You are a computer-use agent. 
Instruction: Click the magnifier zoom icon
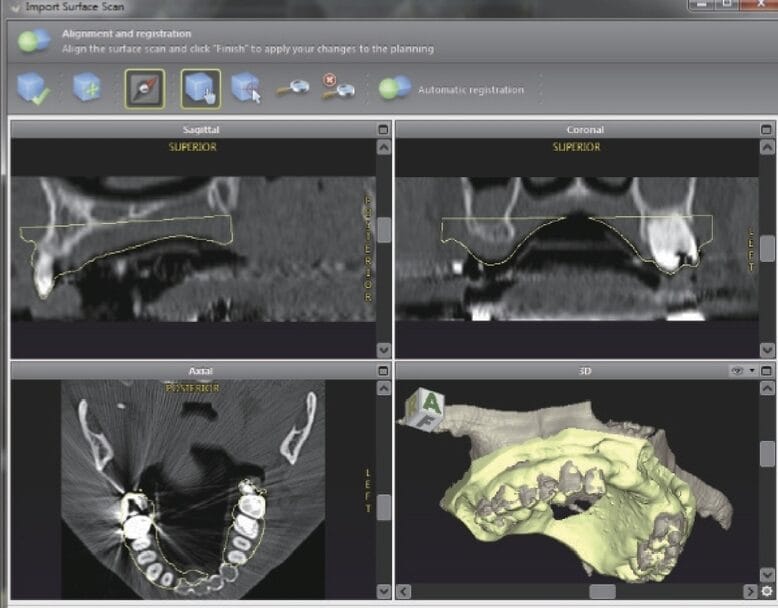click(x=293, y=89)
